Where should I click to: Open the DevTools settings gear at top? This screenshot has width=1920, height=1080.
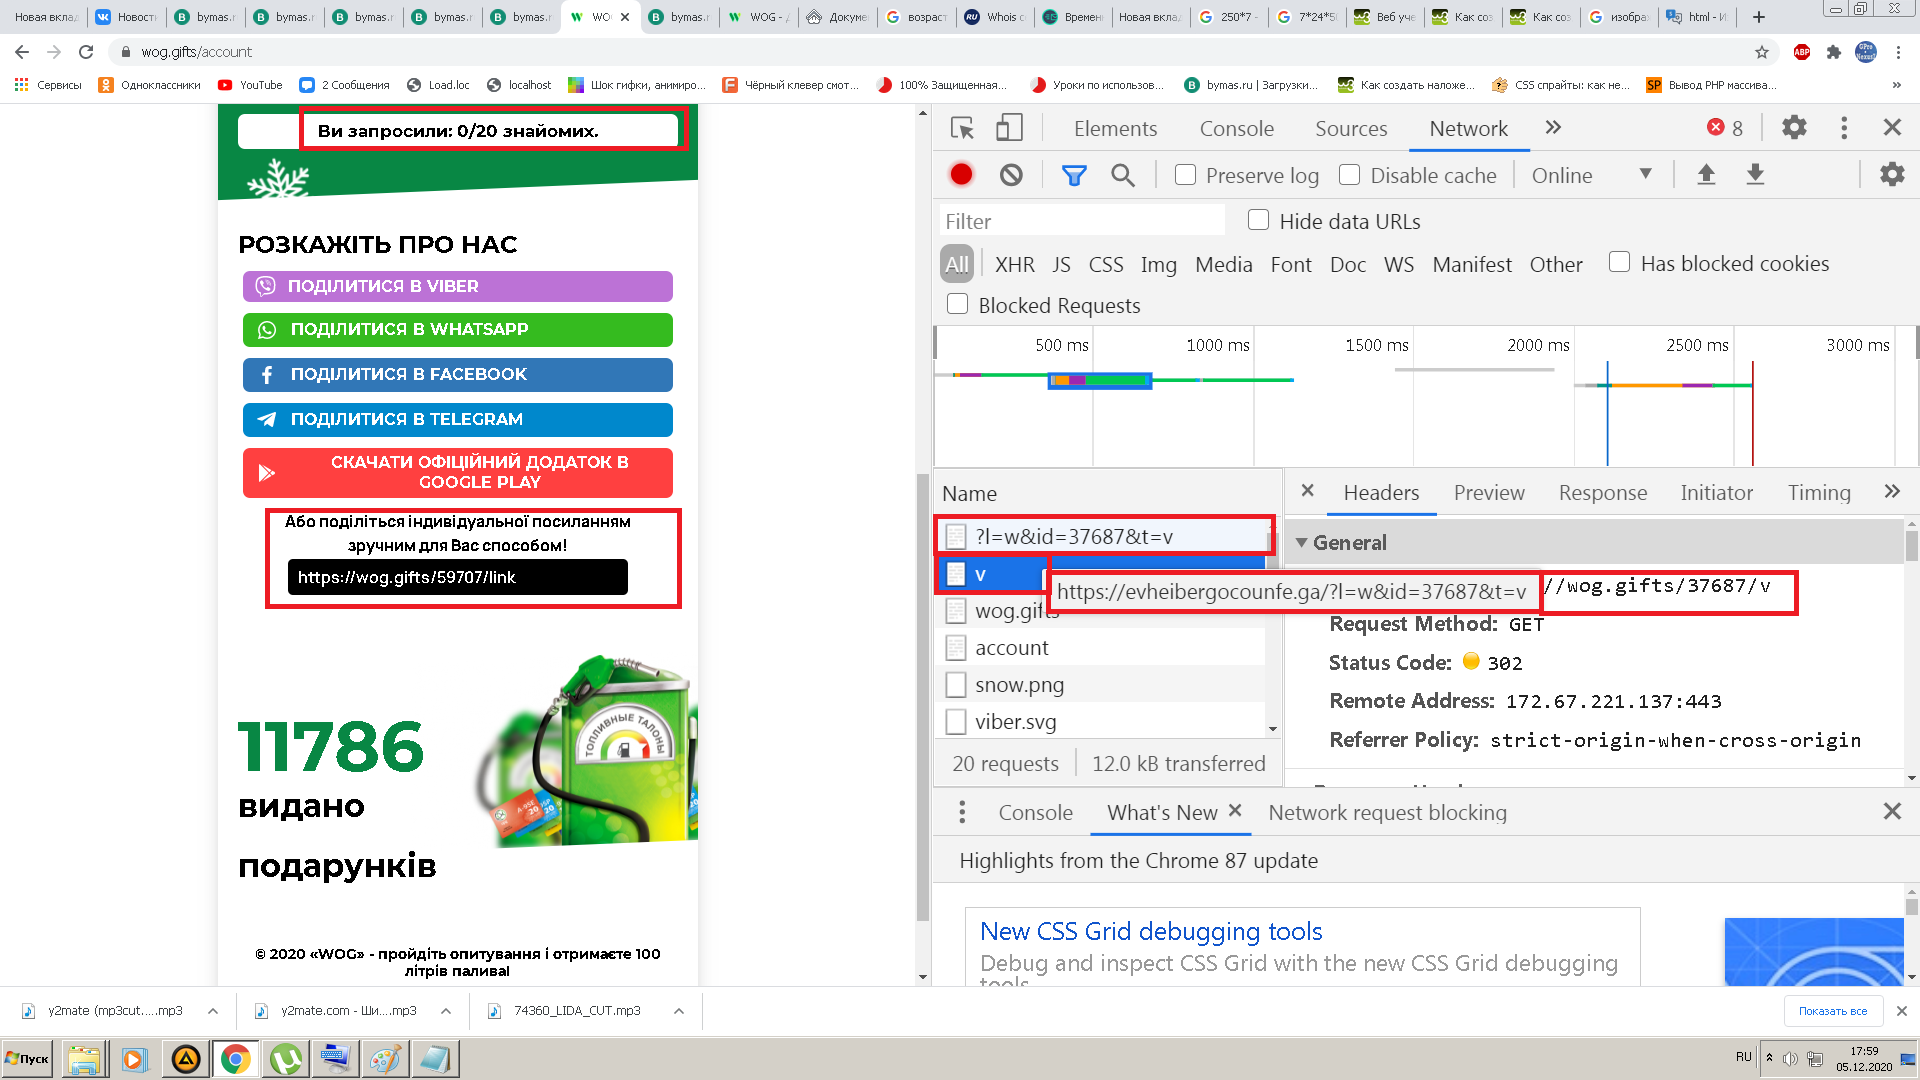tap(1795, 128)
